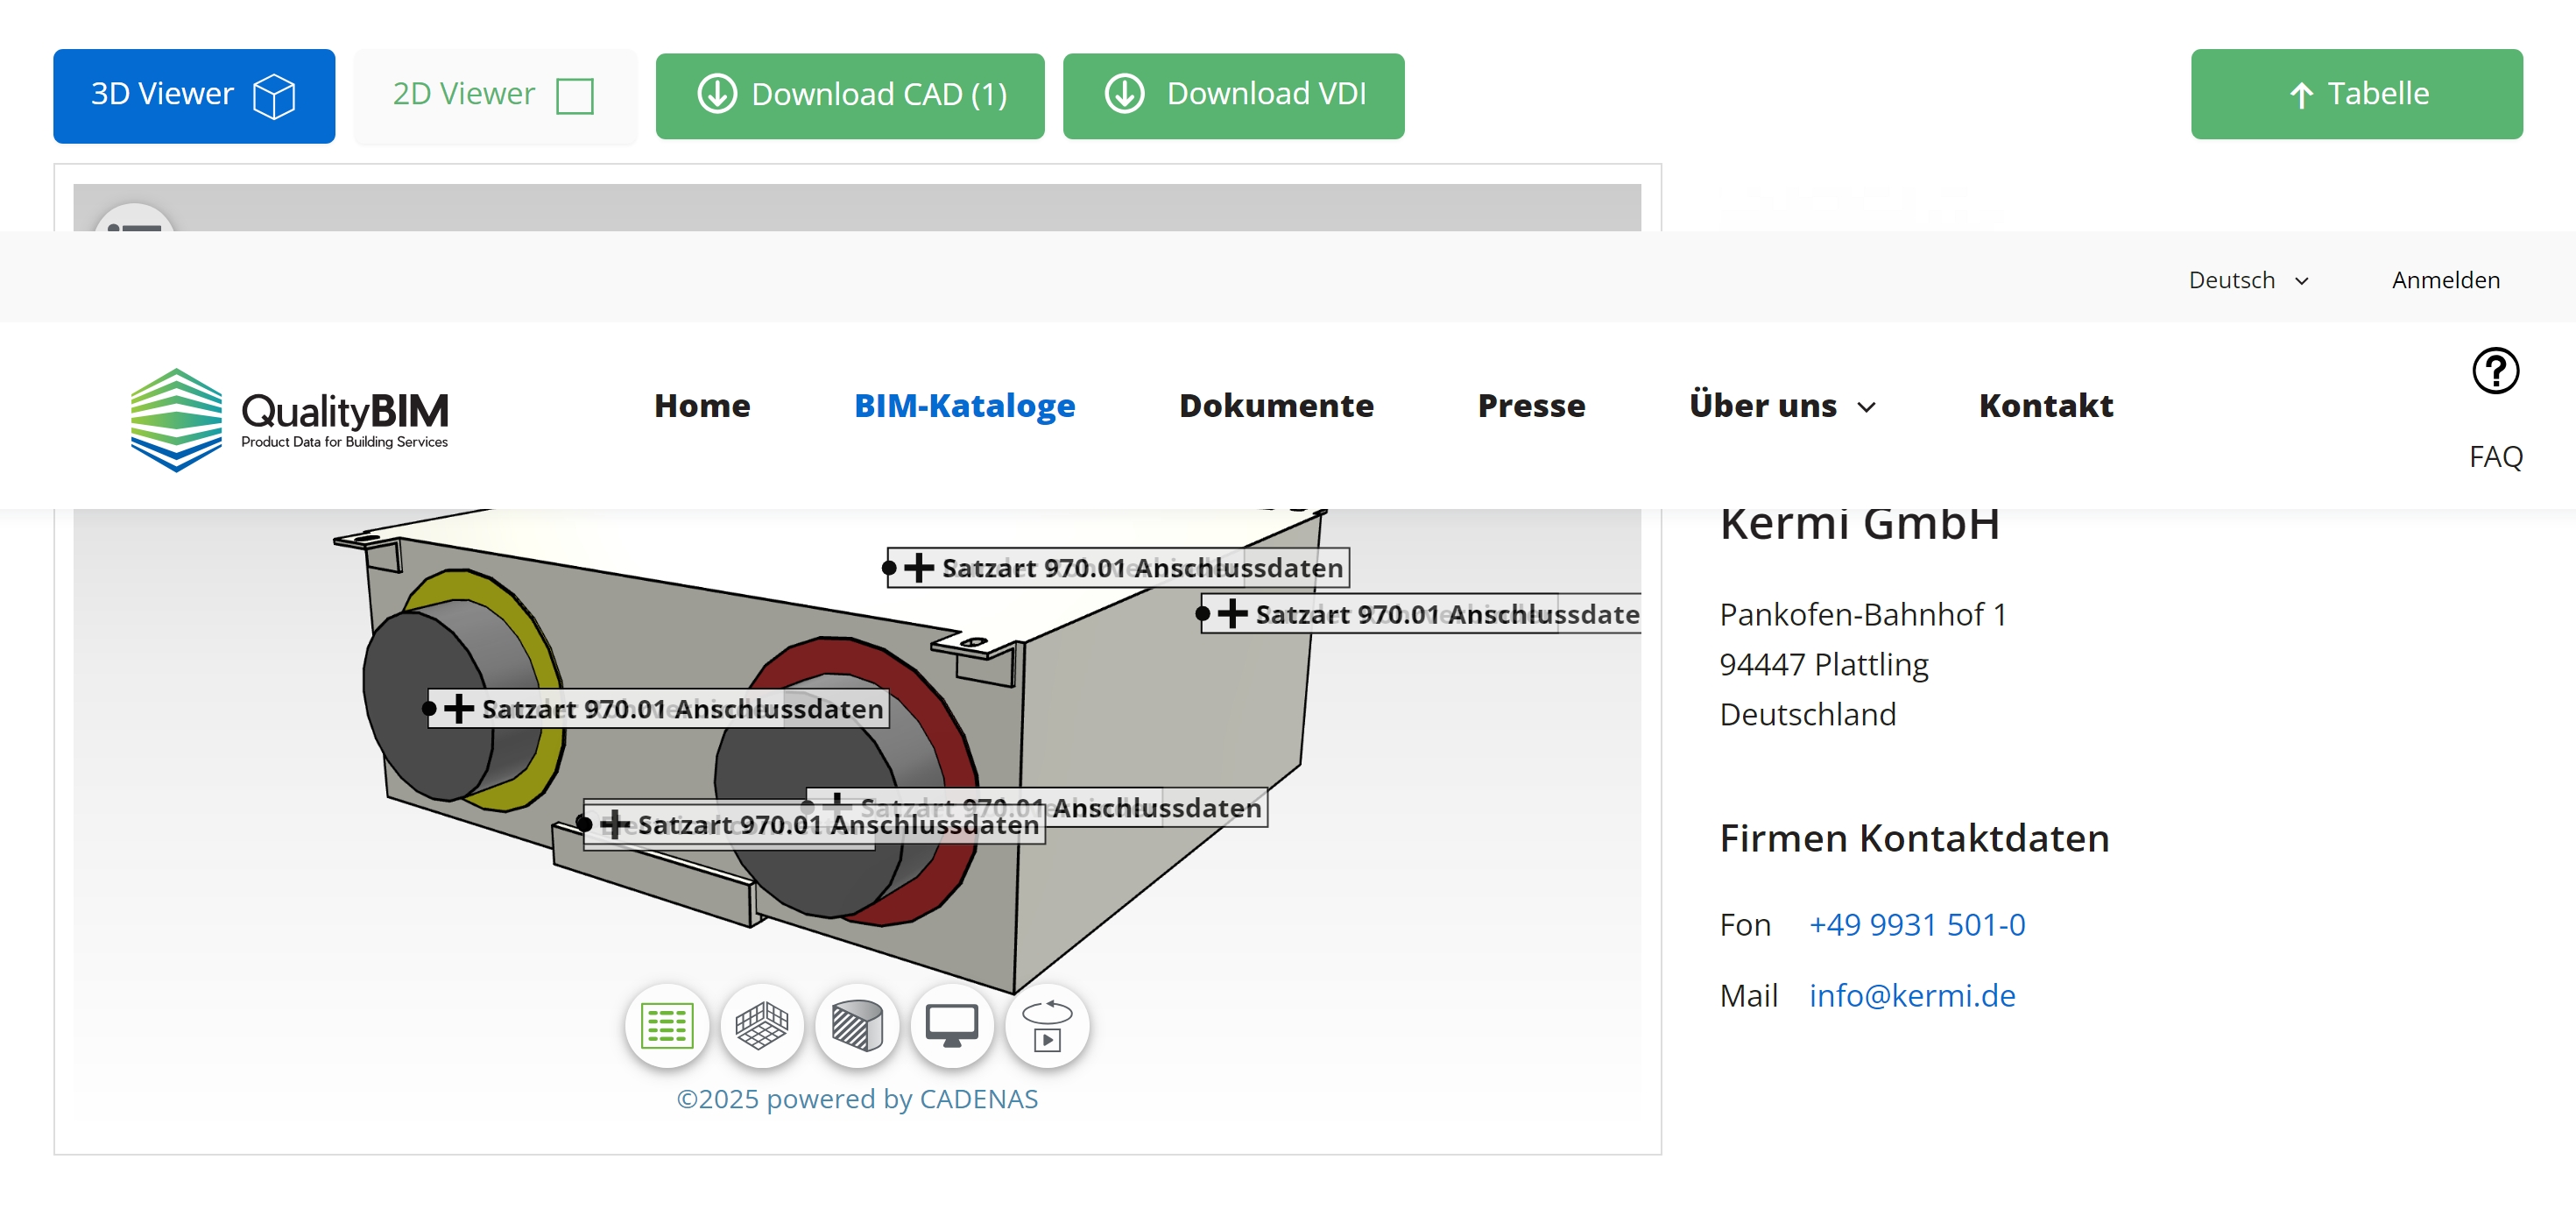Click the help question mark icon
The height and width of the screenshot is (1209, 2576).
pyautogui.click(x=2495, y=371)
